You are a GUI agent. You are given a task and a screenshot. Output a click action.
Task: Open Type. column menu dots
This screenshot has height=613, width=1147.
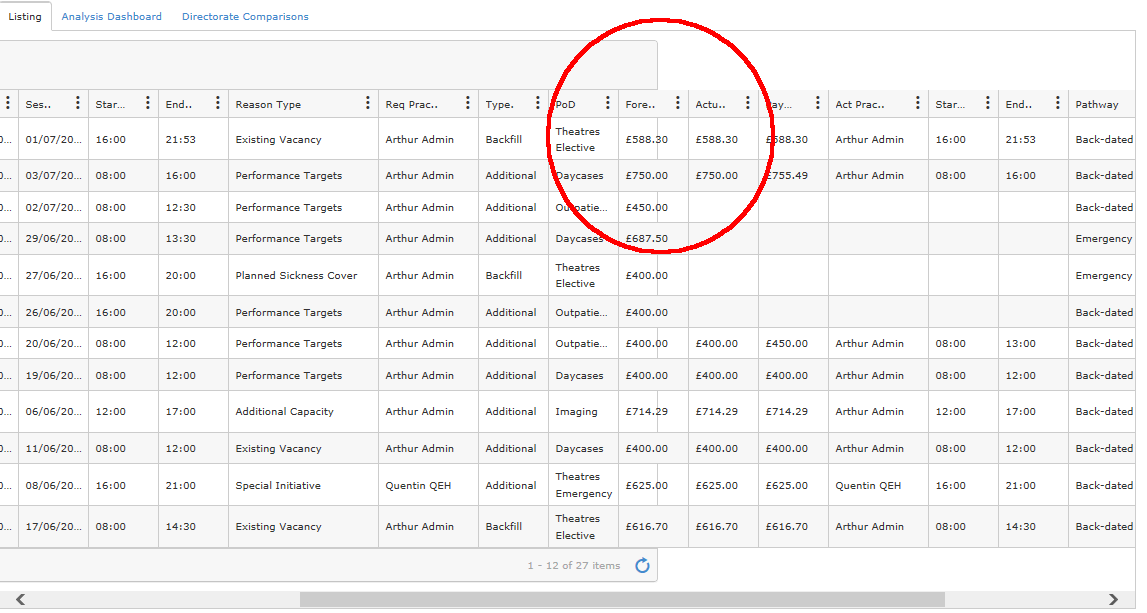(537, 103)
